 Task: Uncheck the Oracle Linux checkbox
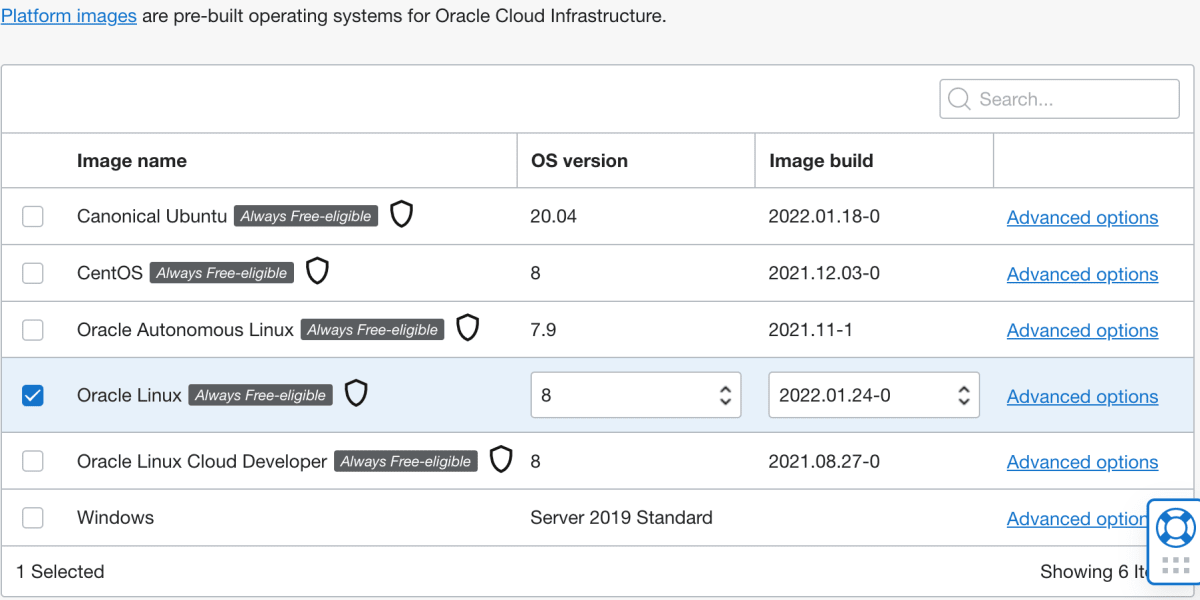tap(33, 396)
